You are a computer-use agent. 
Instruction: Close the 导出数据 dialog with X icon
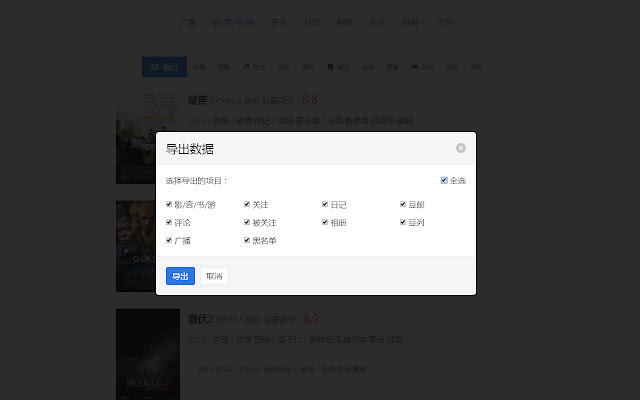tap(461, 148)
